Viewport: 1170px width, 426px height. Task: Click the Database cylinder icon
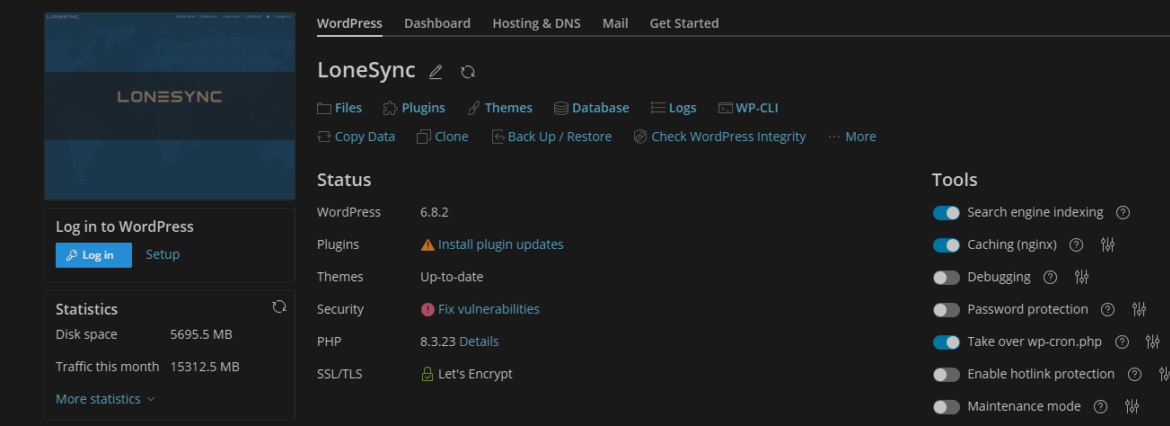point(561,108)
